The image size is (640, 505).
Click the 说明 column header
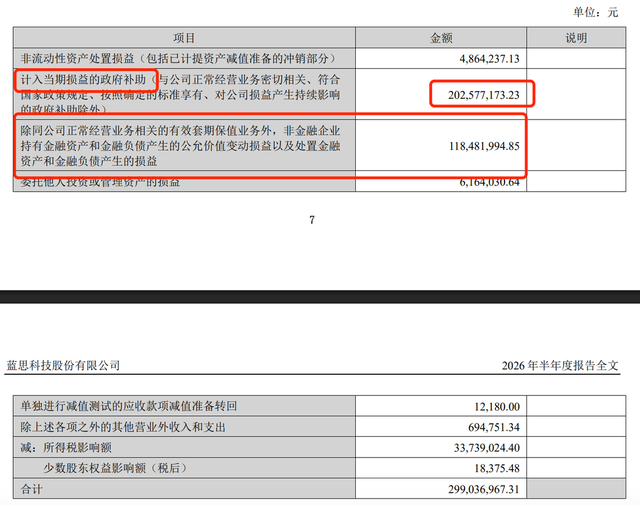coord(576,38)
